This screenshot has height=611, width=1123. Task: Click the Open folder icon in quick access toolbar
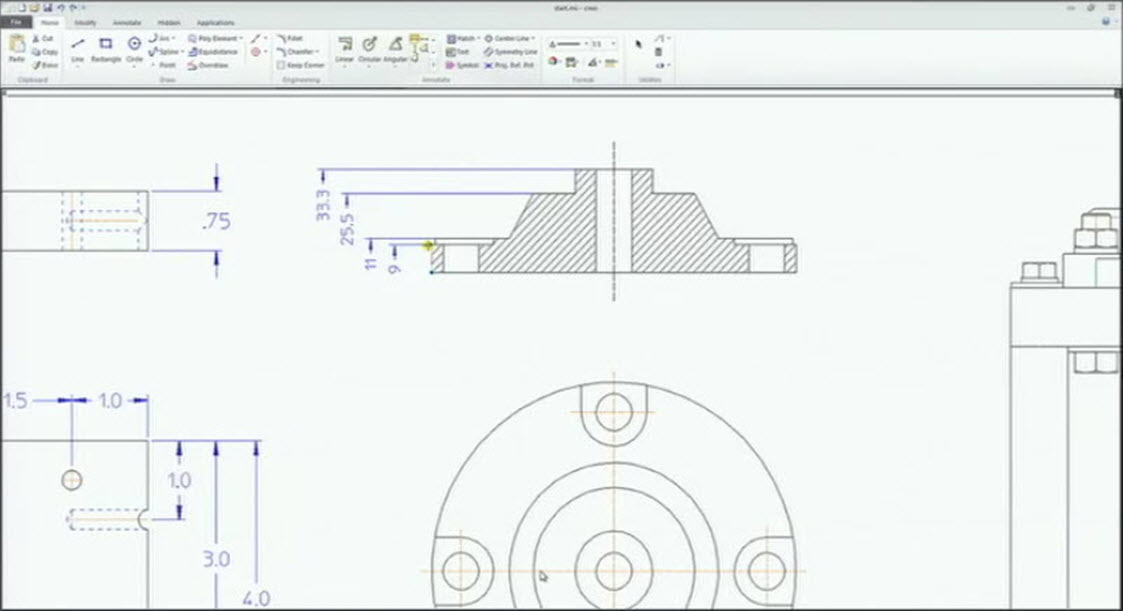(x=34, y=7)
